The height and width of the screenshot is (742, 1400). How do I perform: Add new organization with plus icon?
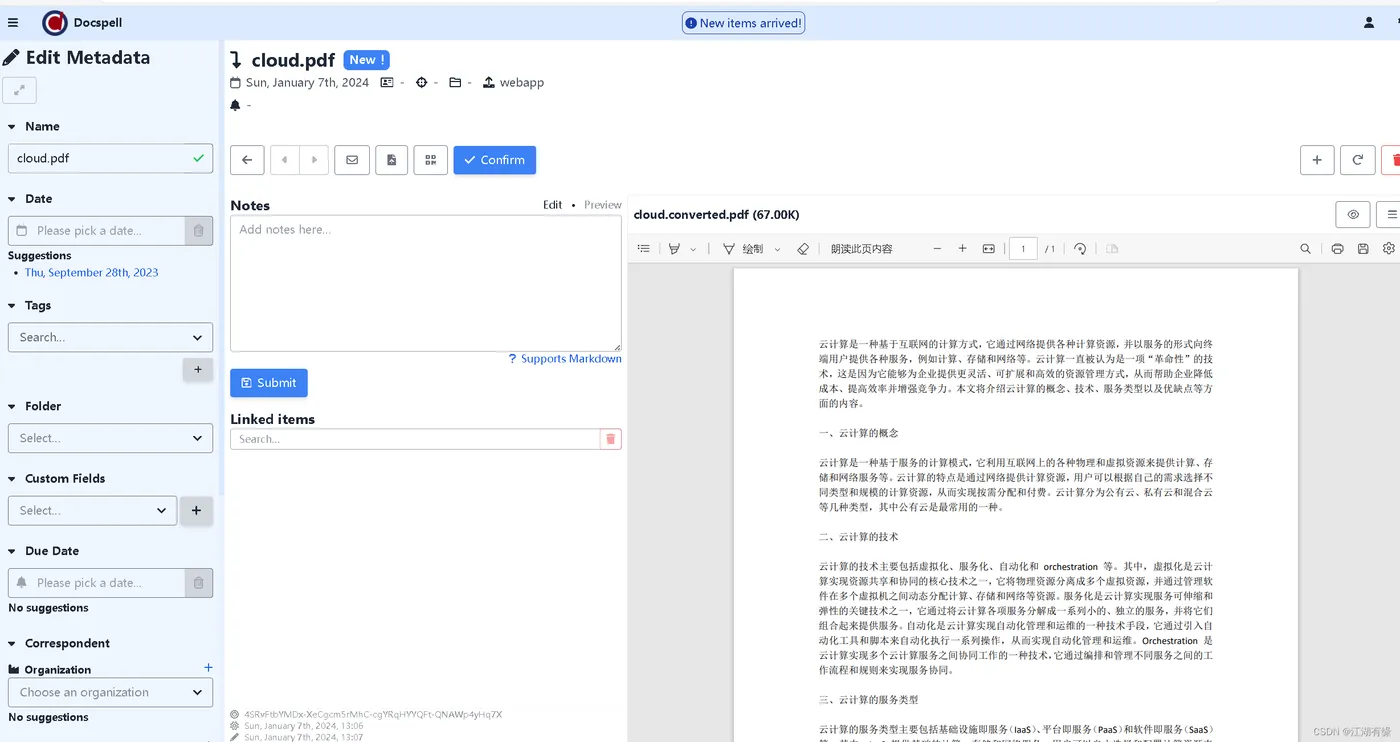[208, 668]
